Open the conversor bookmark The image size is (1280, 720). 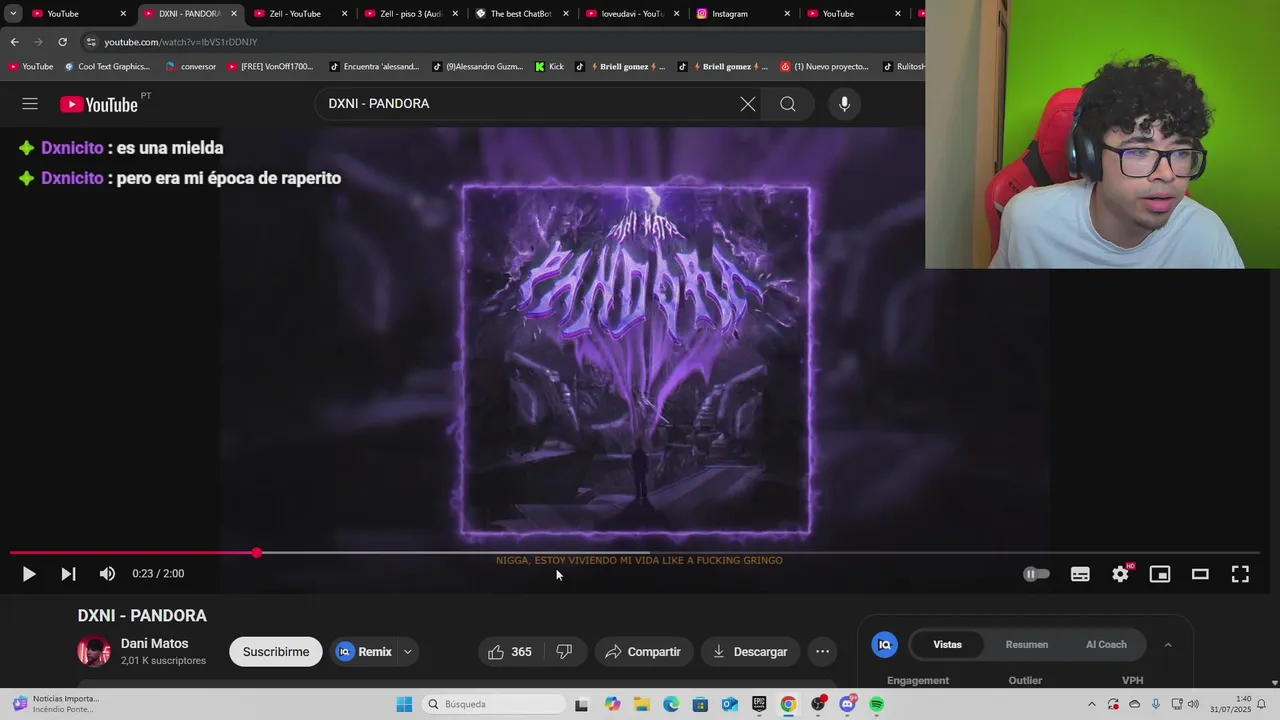[191, 67]
